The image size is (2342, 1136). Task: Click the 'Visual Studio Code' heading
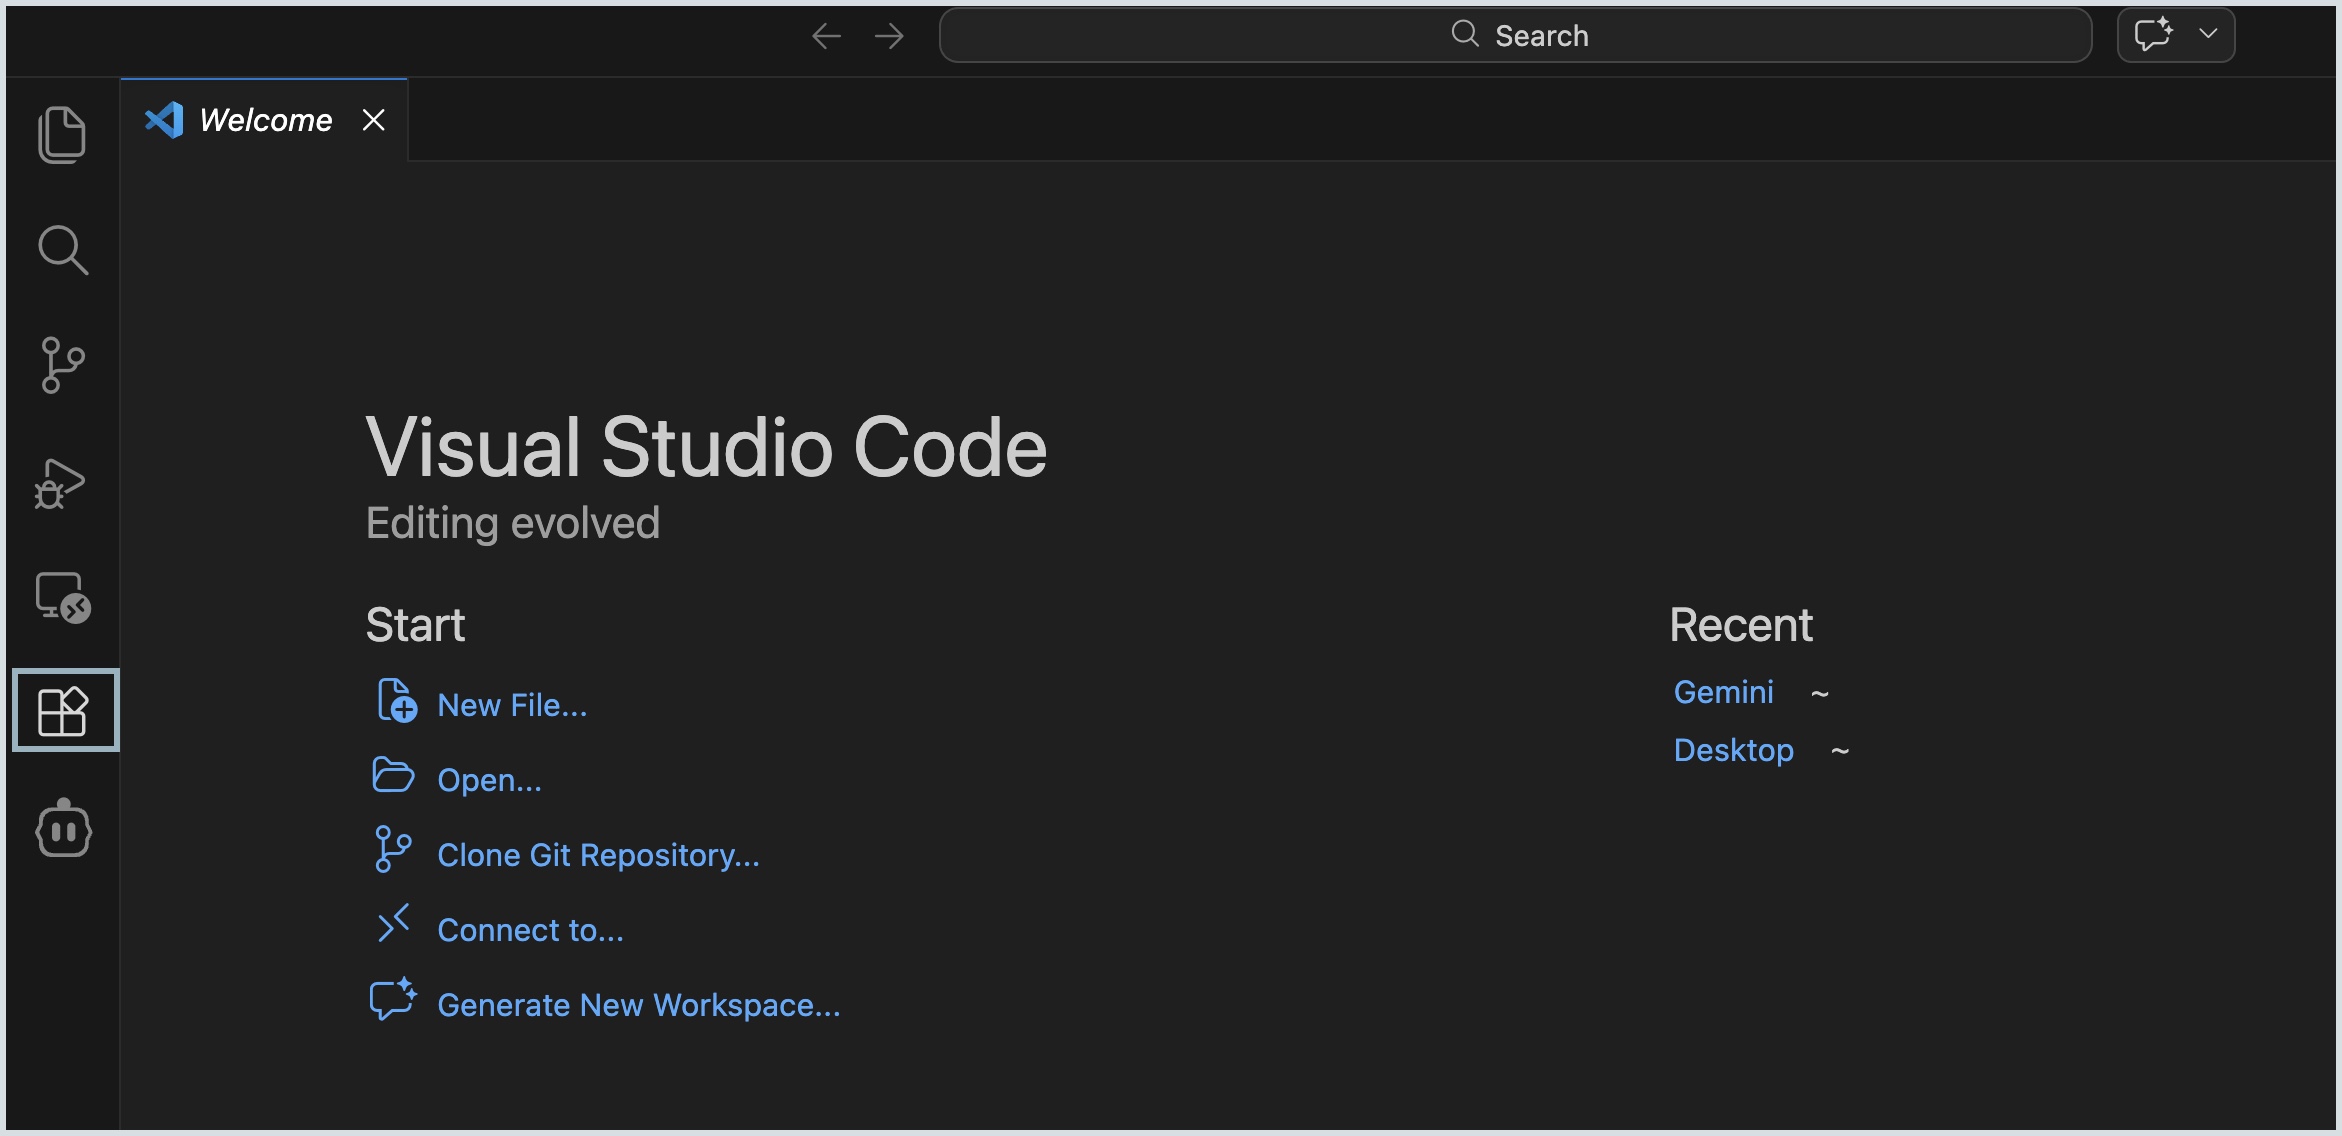pos(706,447)
